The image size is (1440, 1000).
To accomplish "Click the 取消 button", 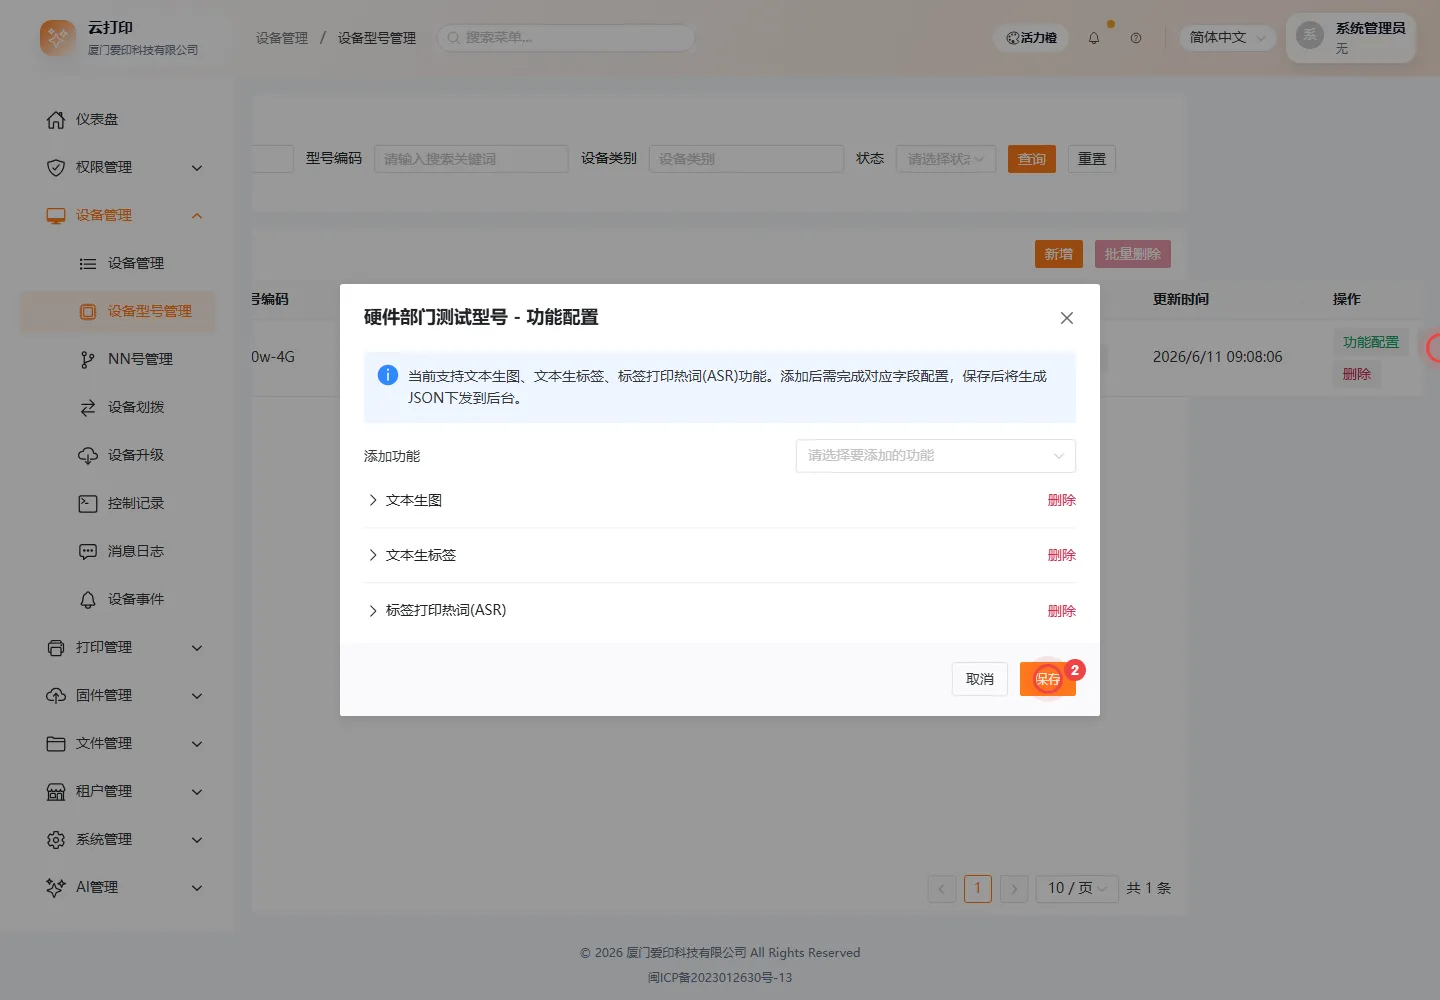I will coord(980,680).
